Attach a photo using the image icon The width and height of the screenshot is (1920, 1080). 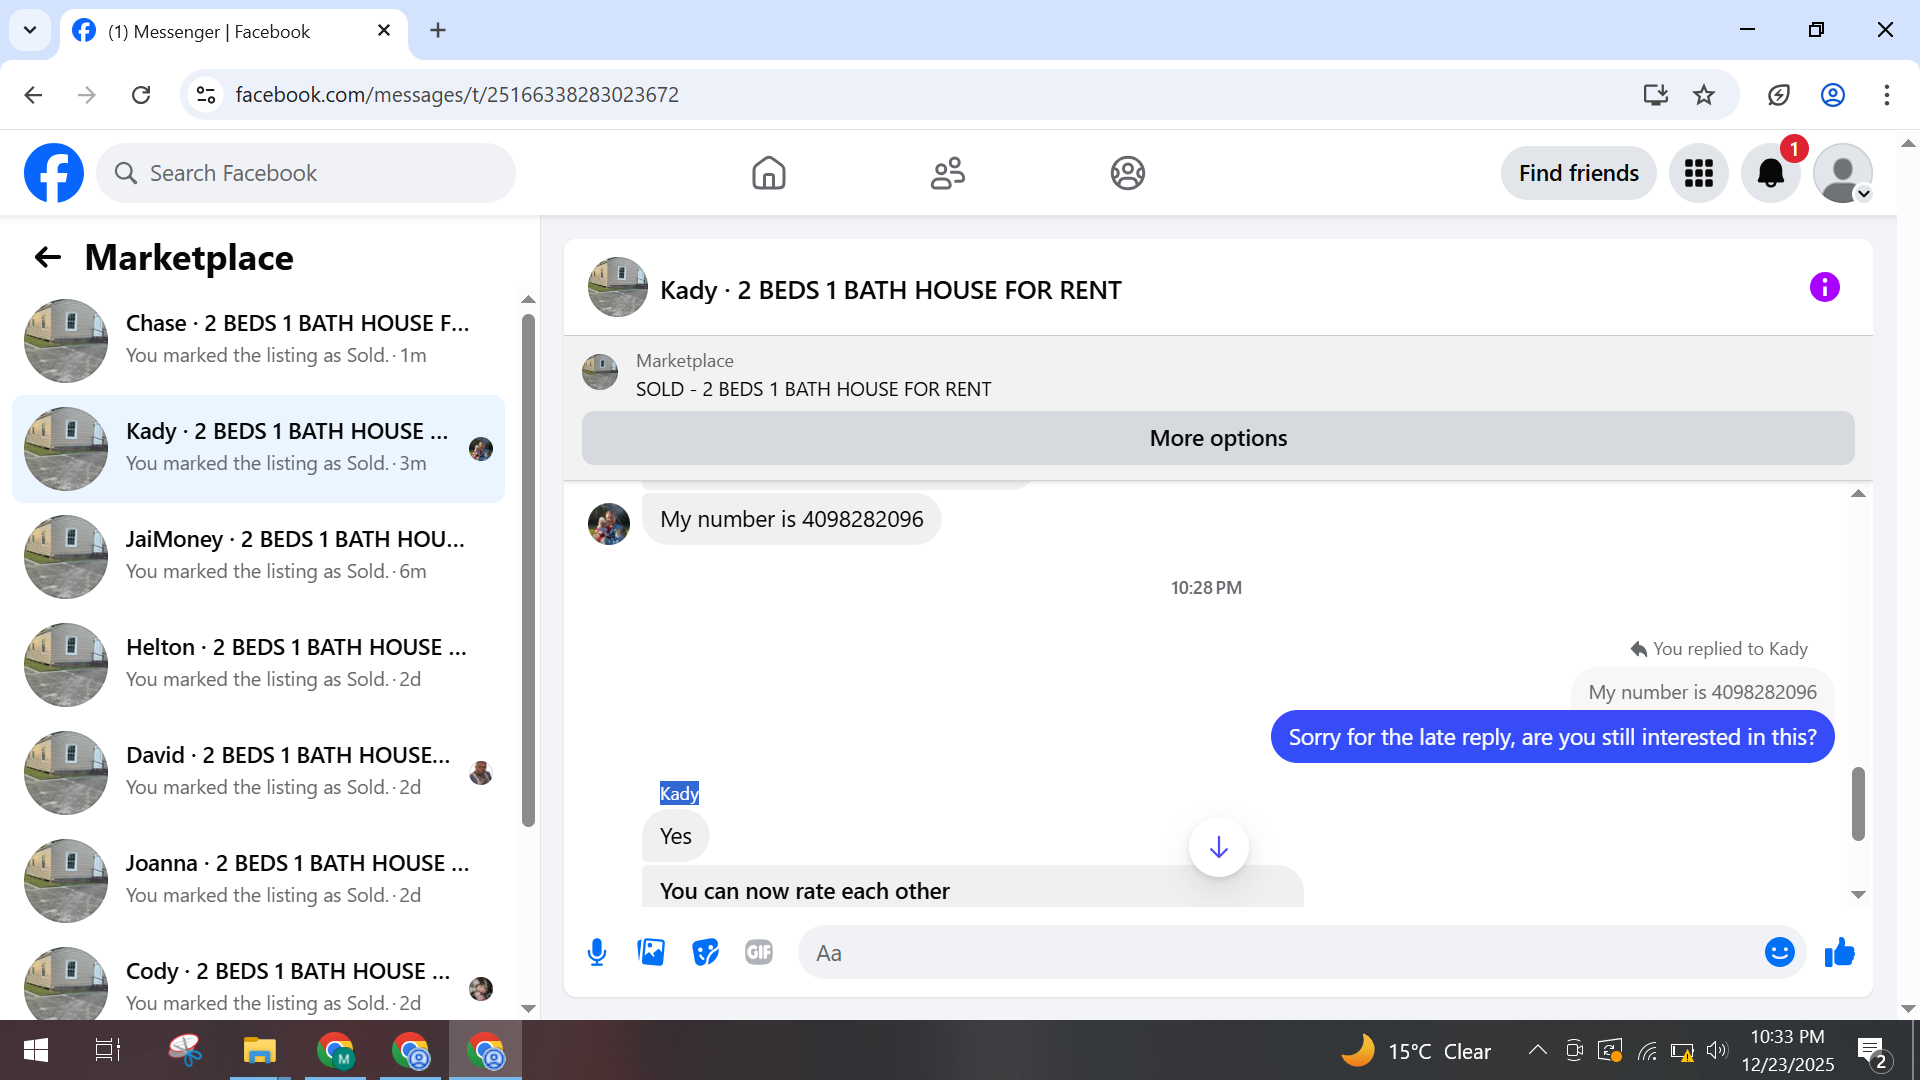(651, 952)
